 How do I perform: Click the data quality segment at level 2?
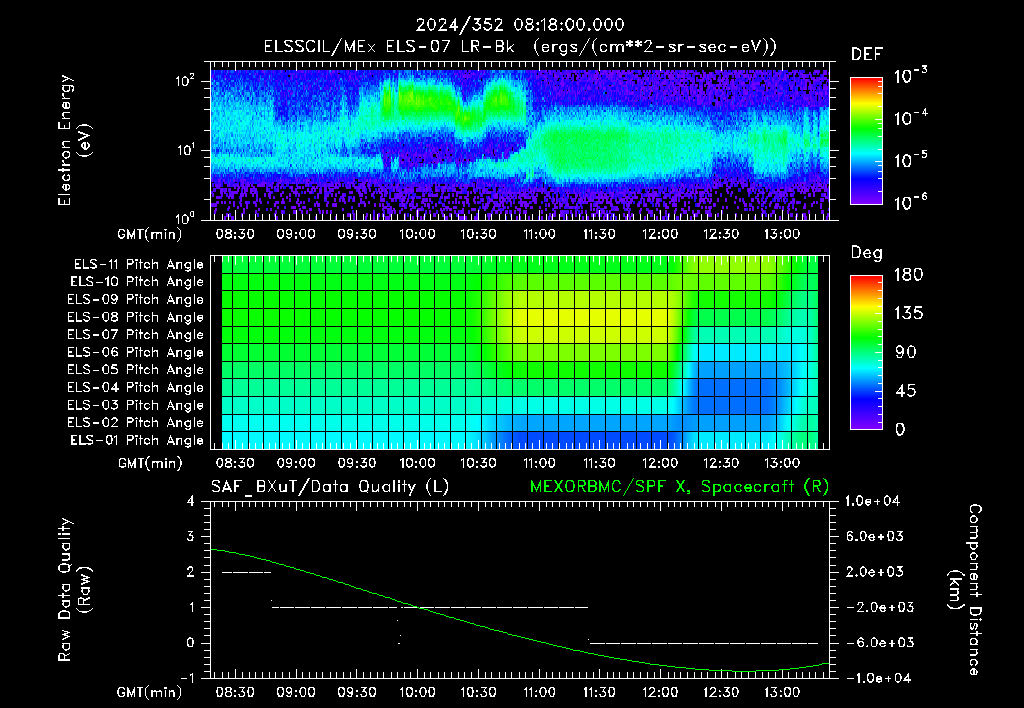pyautogui.click(x=246, y=573)
